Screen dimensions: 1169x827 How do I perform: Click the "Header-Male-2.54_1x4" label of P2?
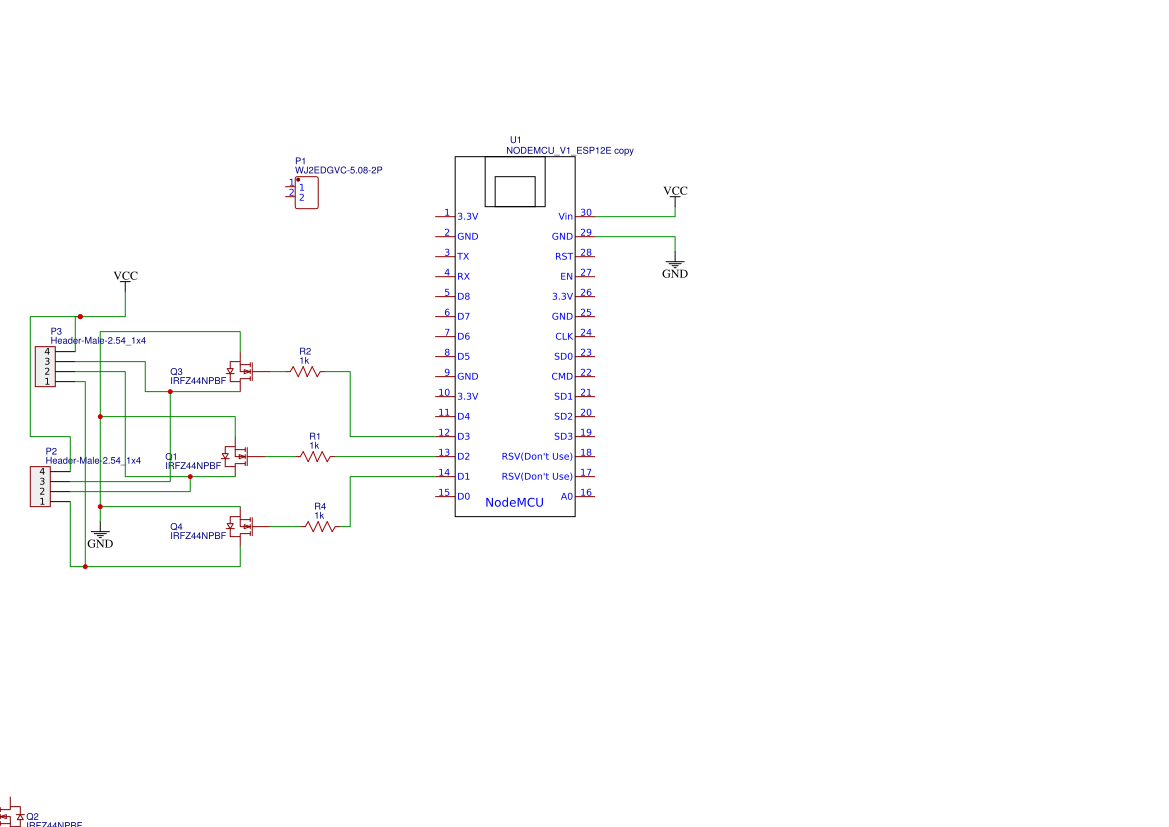(x=93, y=461)
